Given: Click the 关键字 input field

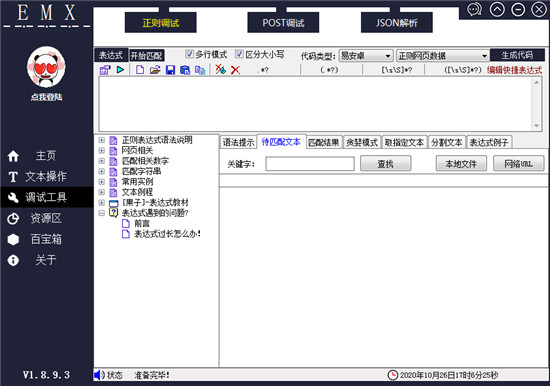Looking at the screenshot, I should coord(310,164).
